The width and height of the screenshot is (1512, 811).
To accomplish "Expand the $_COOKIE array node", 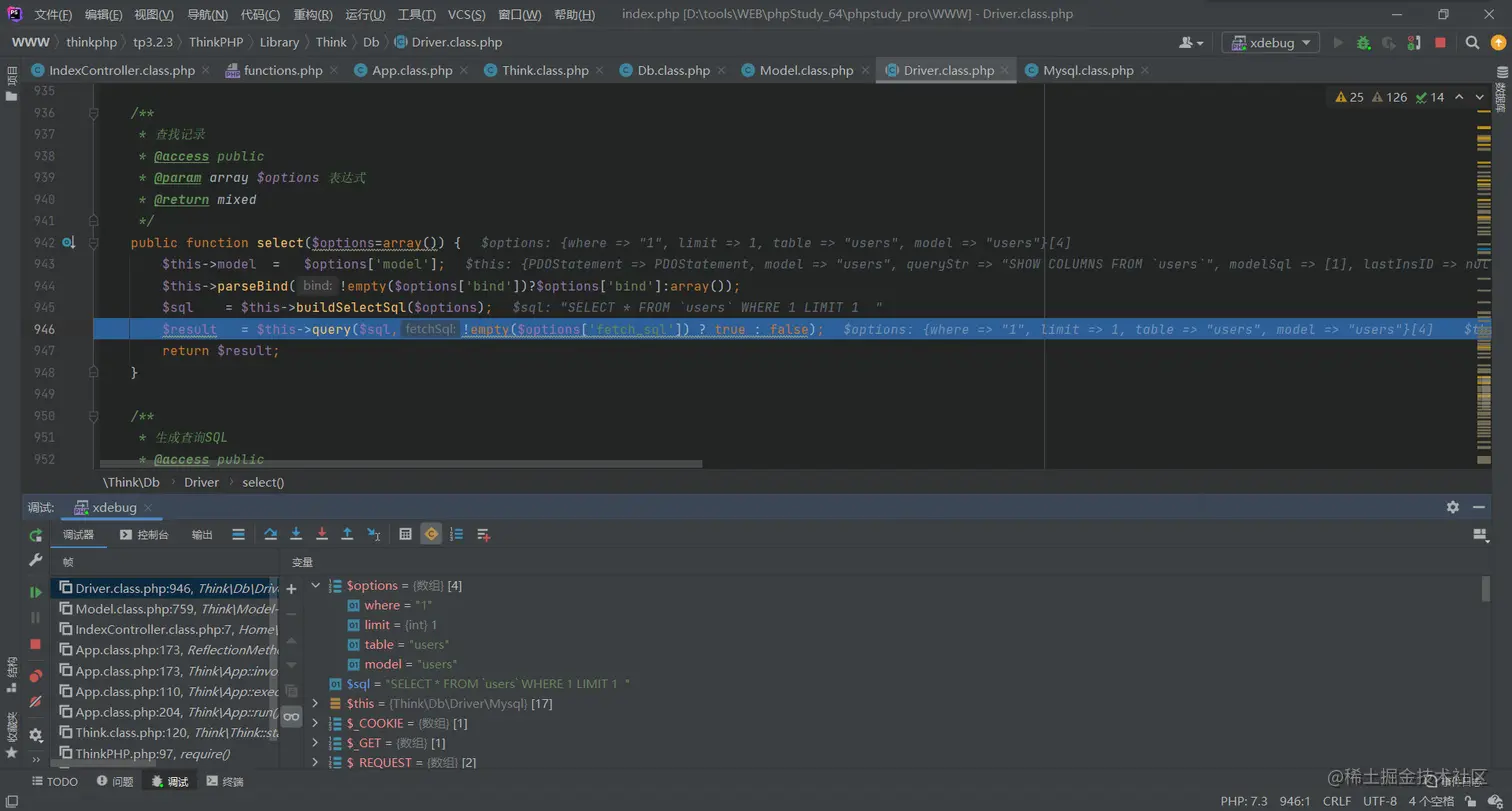I will click(x=316, y=723).
